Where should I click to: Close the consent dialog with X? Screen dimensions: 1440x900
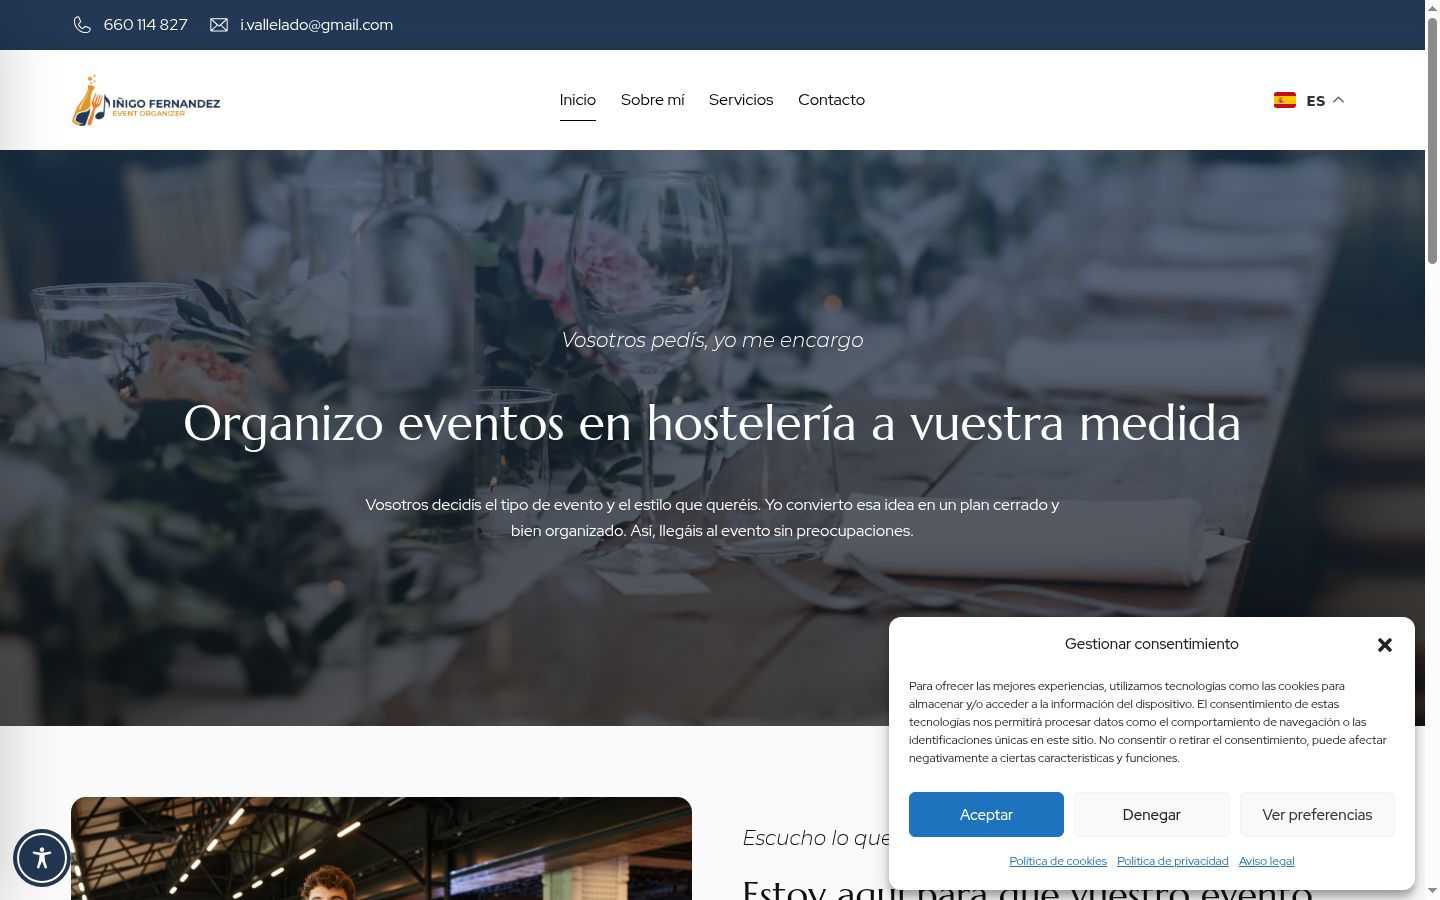[x=1385, y=645]
